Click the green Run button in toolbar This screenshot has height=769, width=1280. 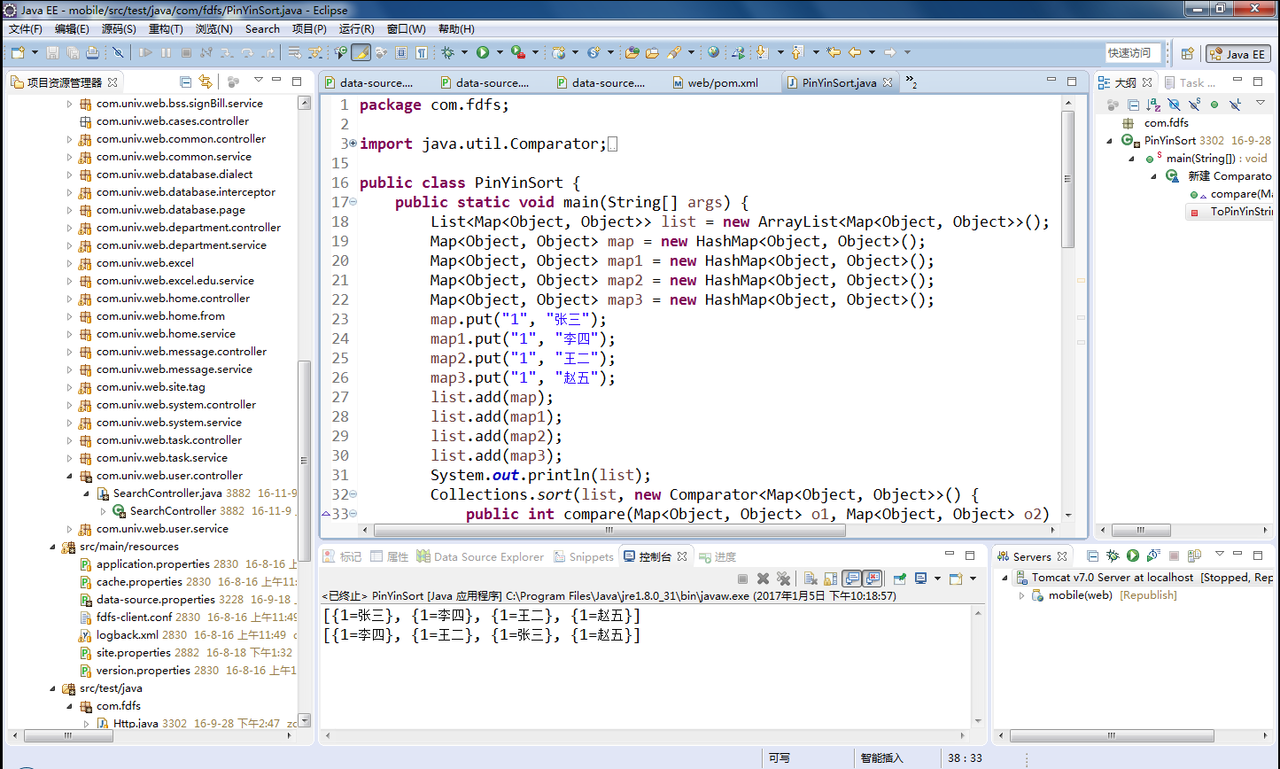[483, 52]
